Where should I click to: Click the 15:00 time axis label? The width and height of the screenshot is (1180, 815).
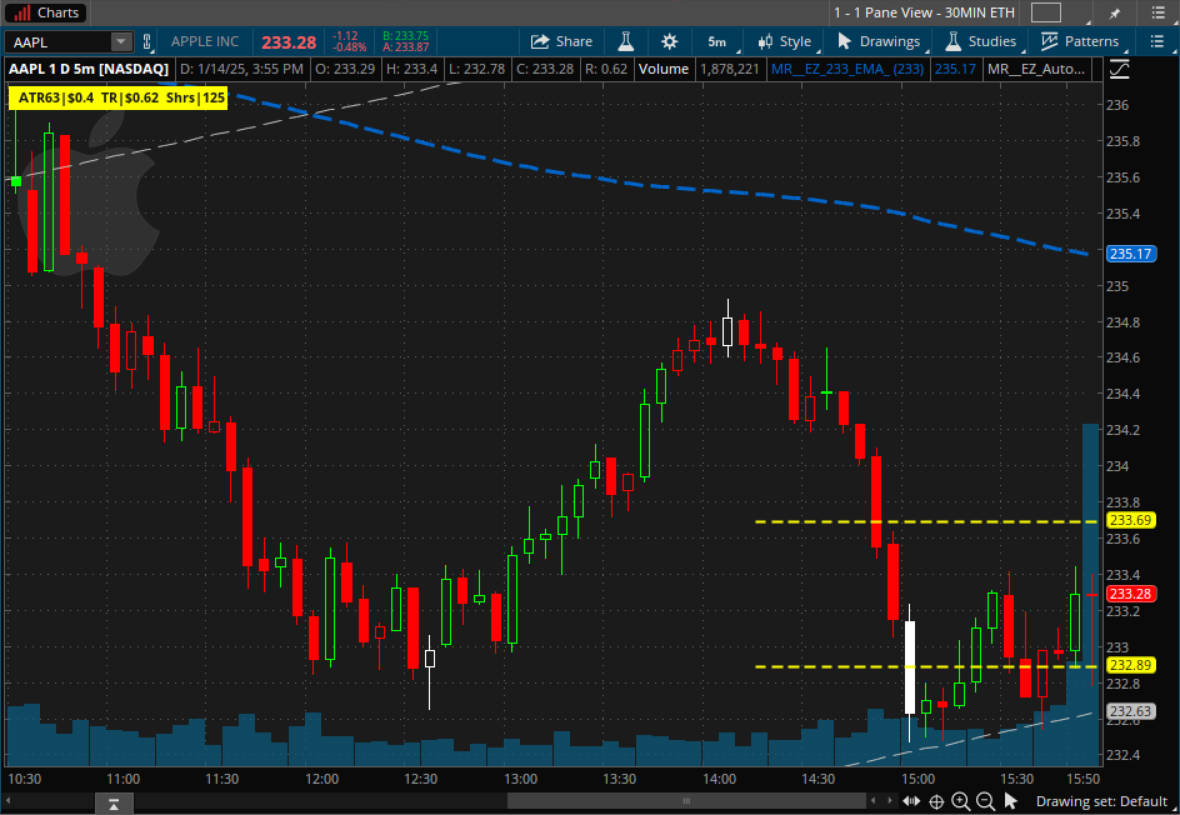[x=917, y=778]
